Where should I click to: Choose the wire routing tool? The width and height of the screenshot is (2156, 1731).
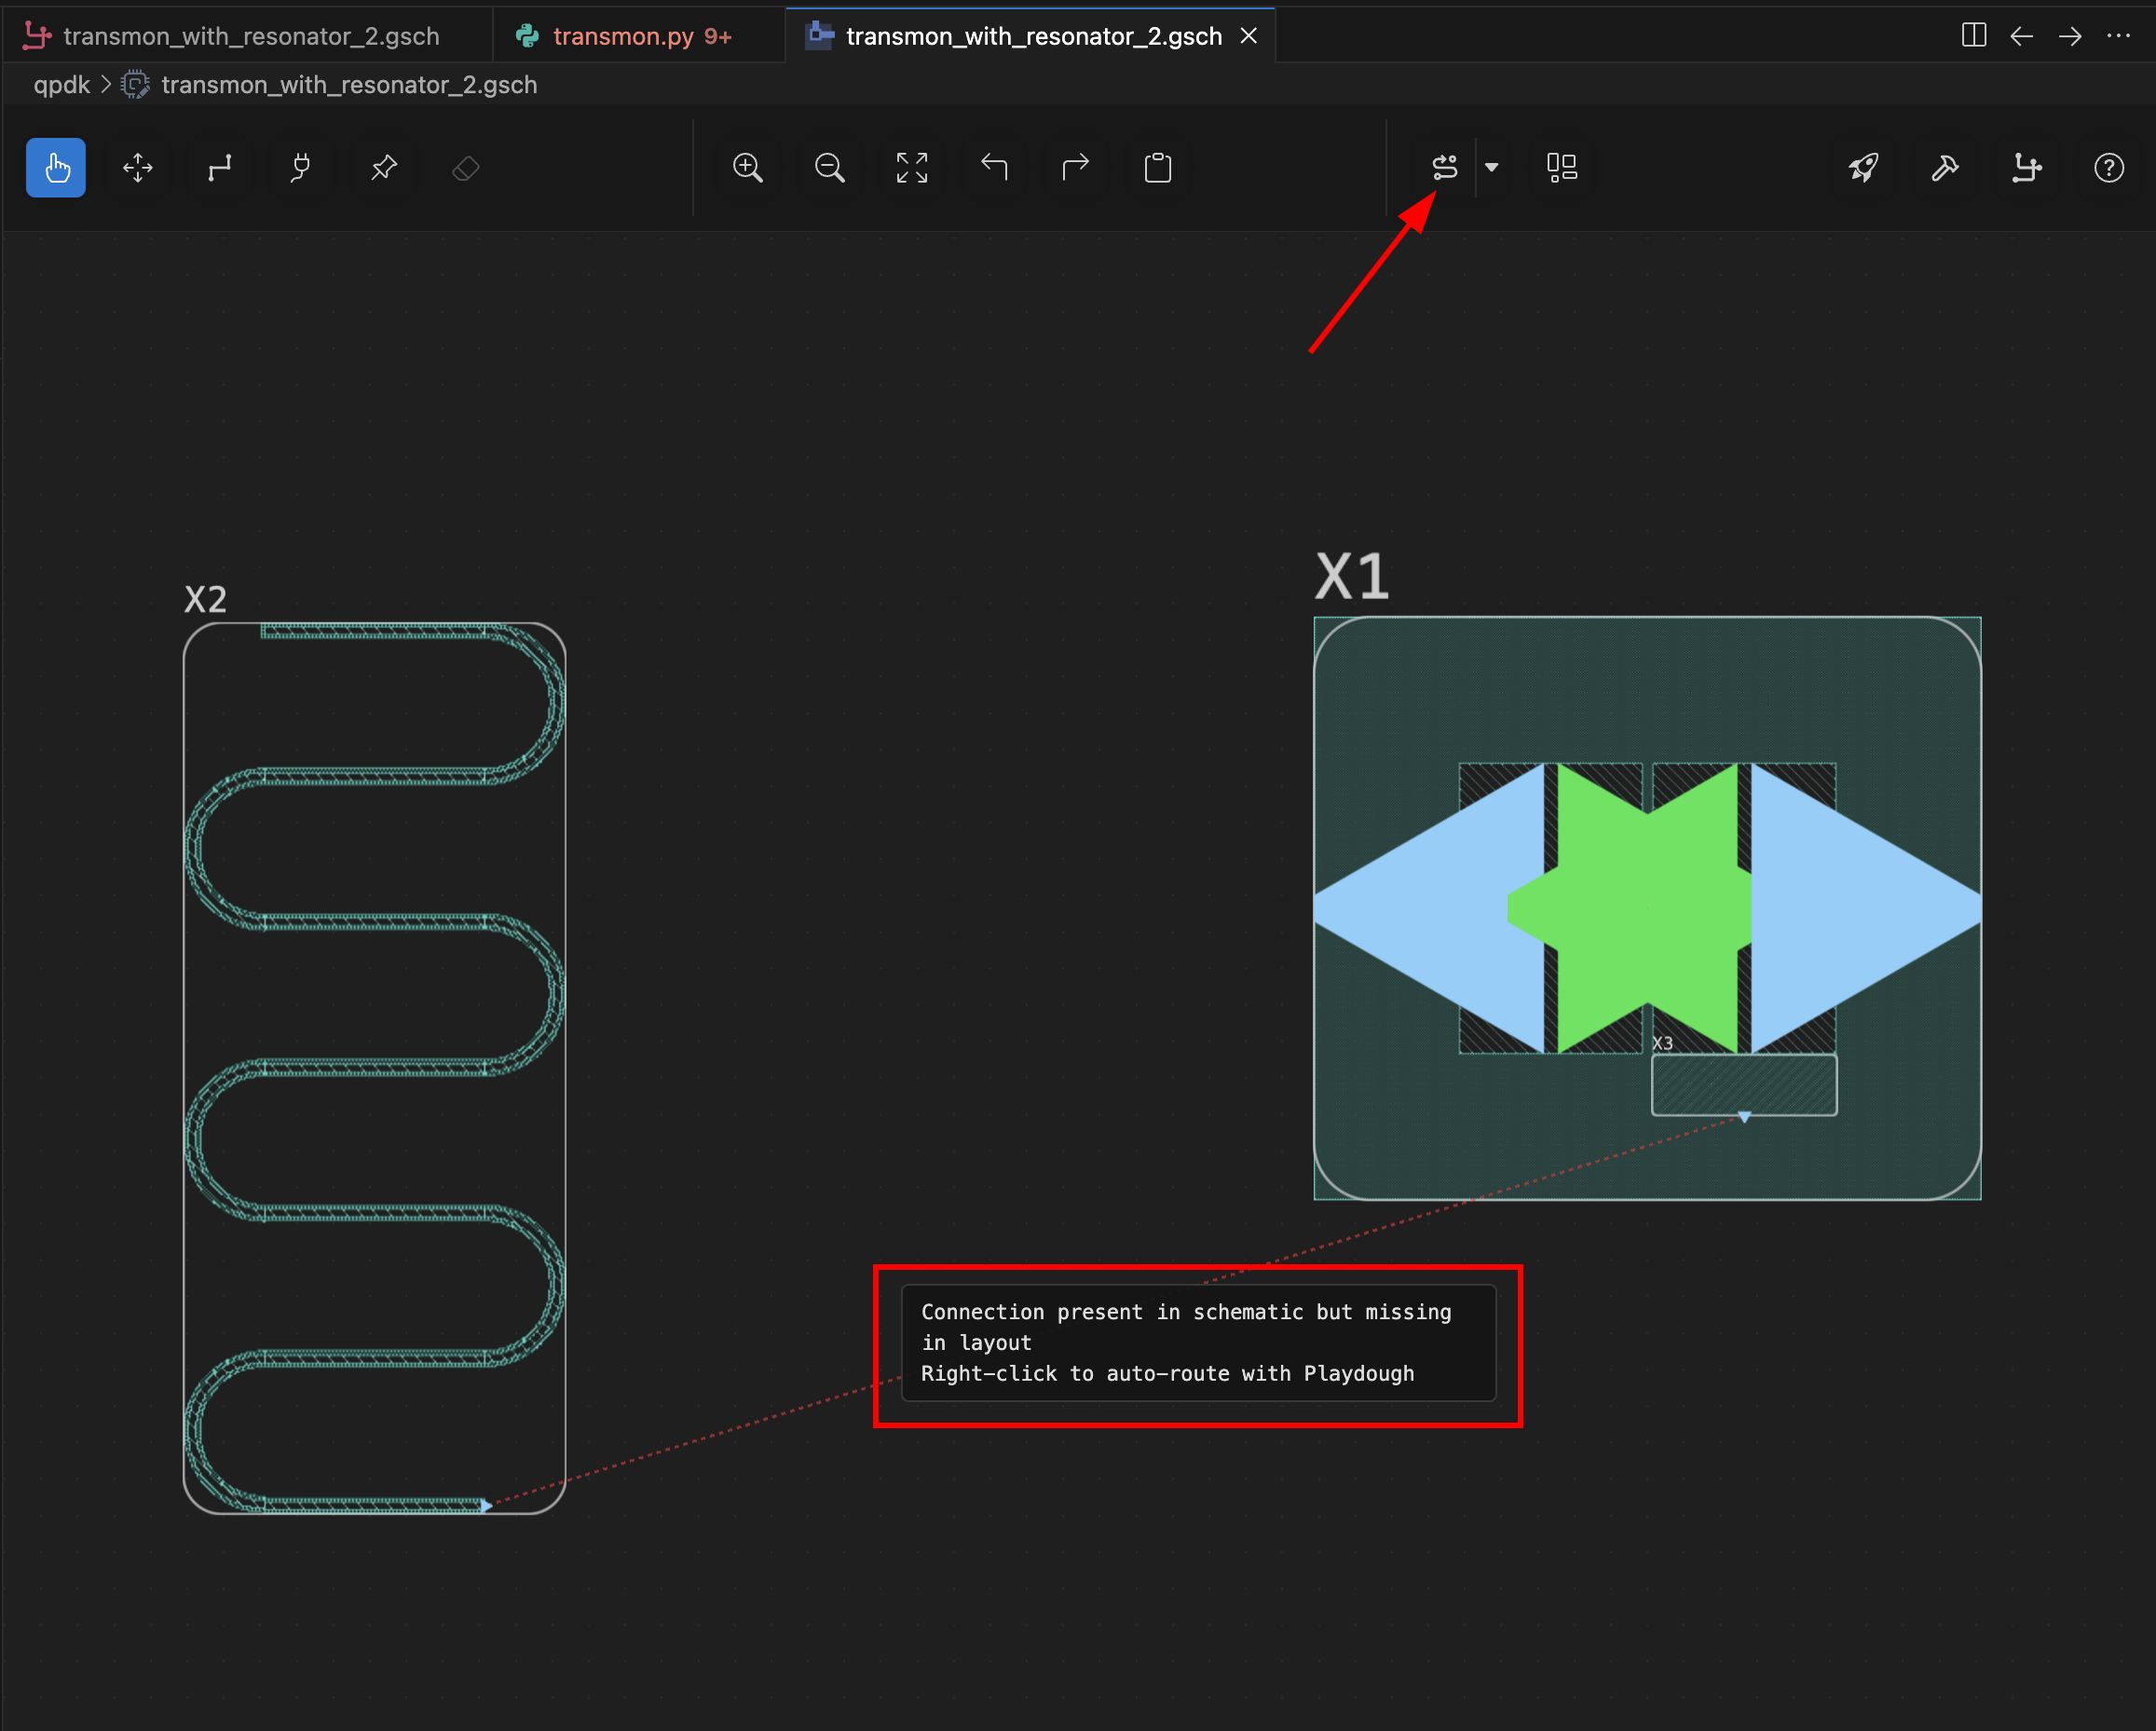tap(220, 168)
